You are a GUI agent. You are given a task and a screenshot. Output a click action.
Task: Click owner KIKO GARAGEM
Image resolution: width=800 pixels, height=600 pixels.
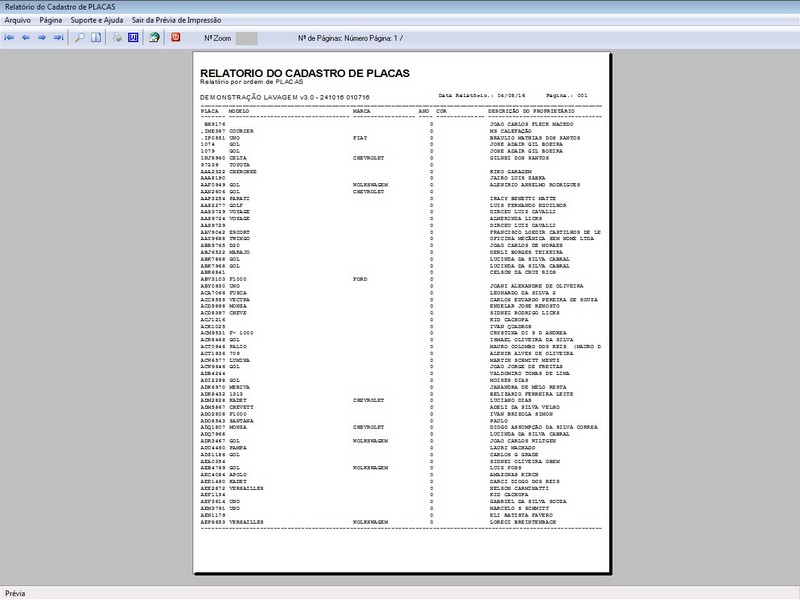tap(511, 171)
